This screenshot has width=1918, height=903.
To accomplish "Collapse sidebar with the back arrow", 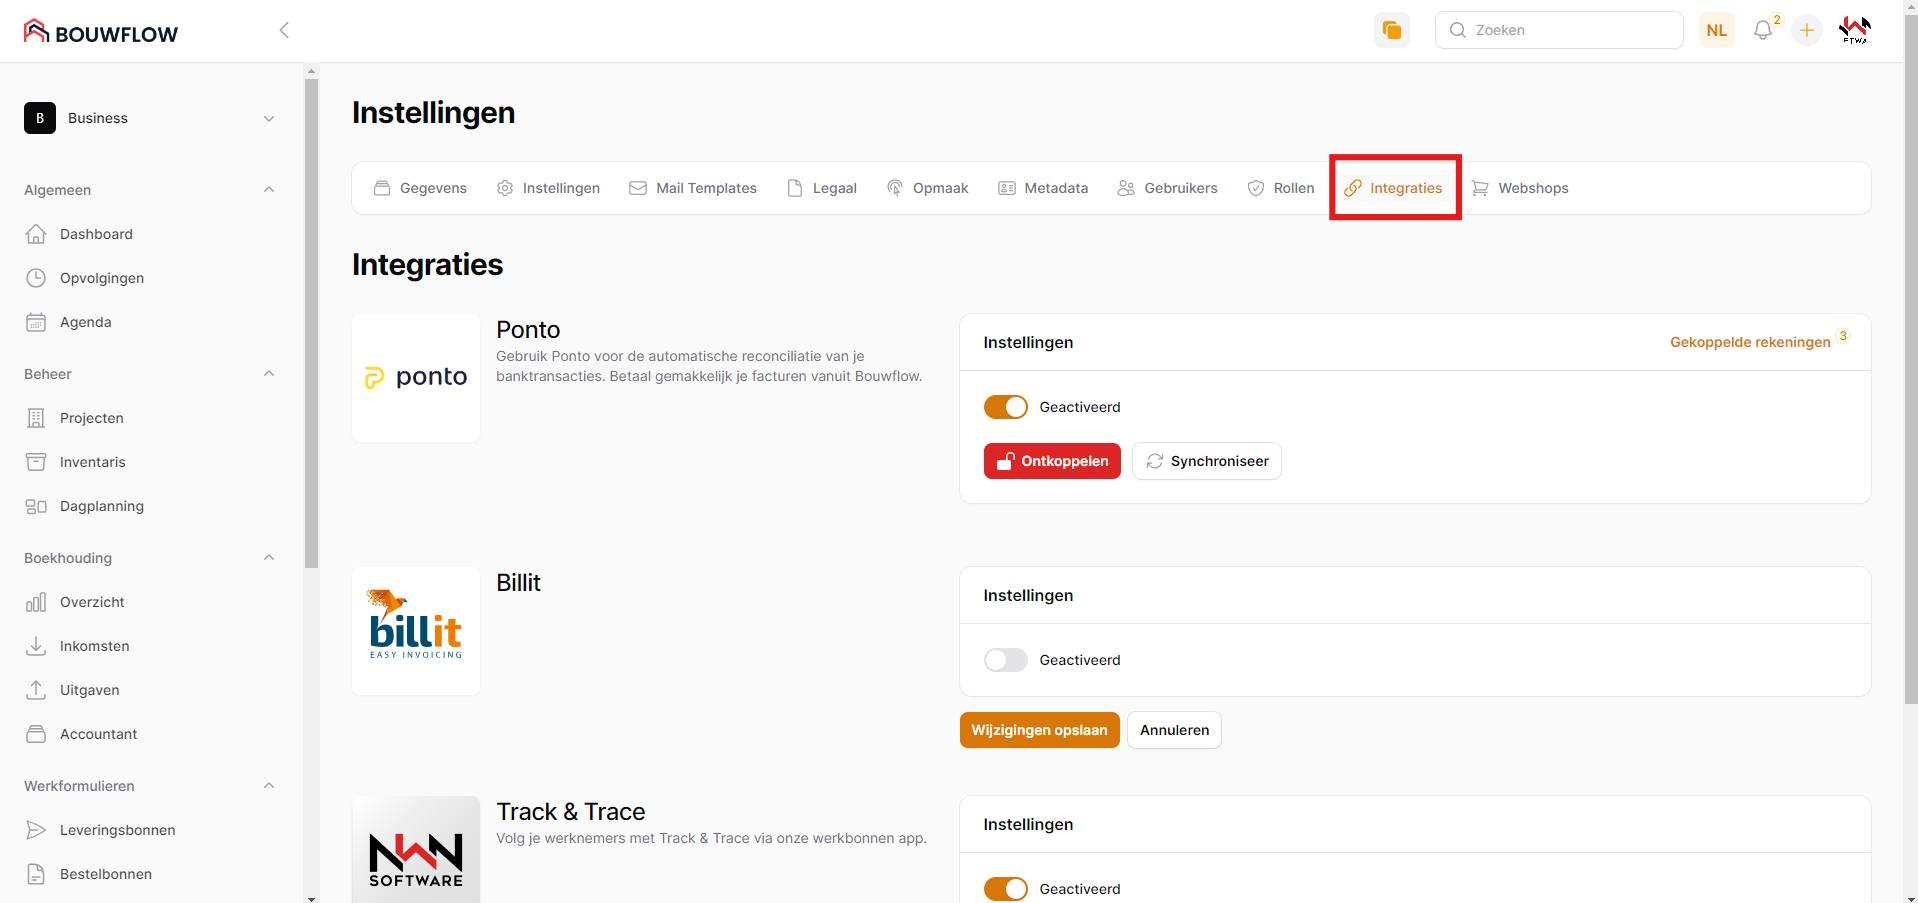I will (284, 30).
